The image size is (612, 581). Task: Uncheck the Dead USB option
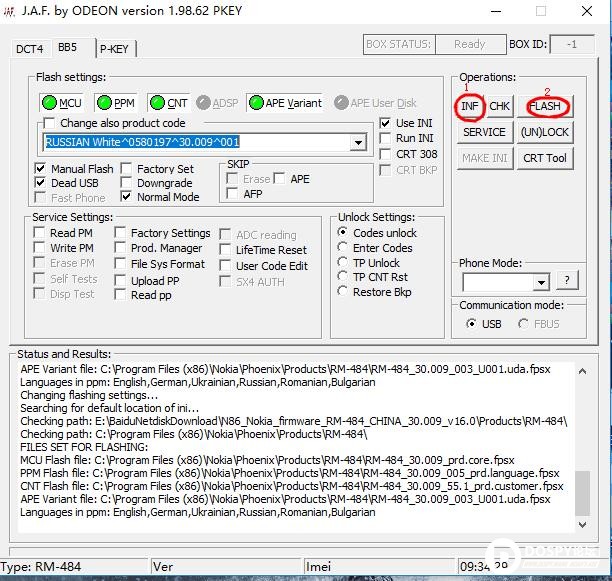click(x=40, y=183)
